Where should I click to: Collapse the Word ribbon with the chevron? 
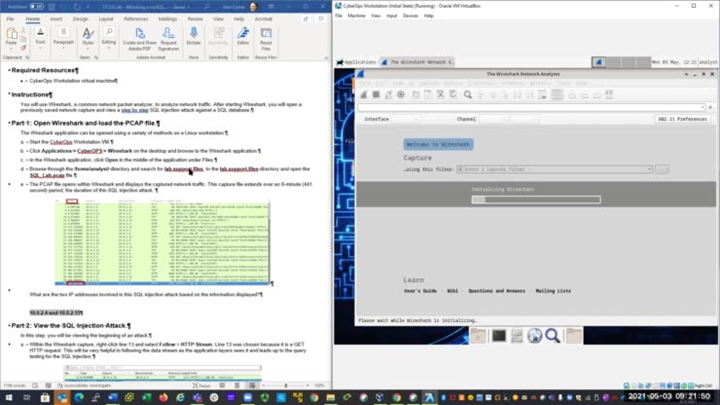(326, 58)
